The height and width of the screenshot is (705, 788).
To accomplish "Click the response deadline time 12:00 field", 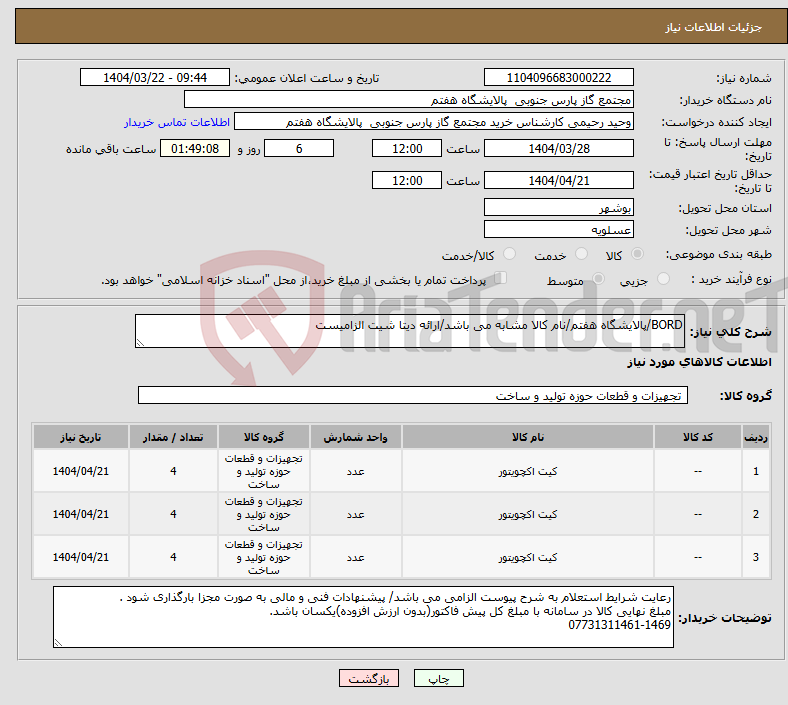I will point(407,148).
